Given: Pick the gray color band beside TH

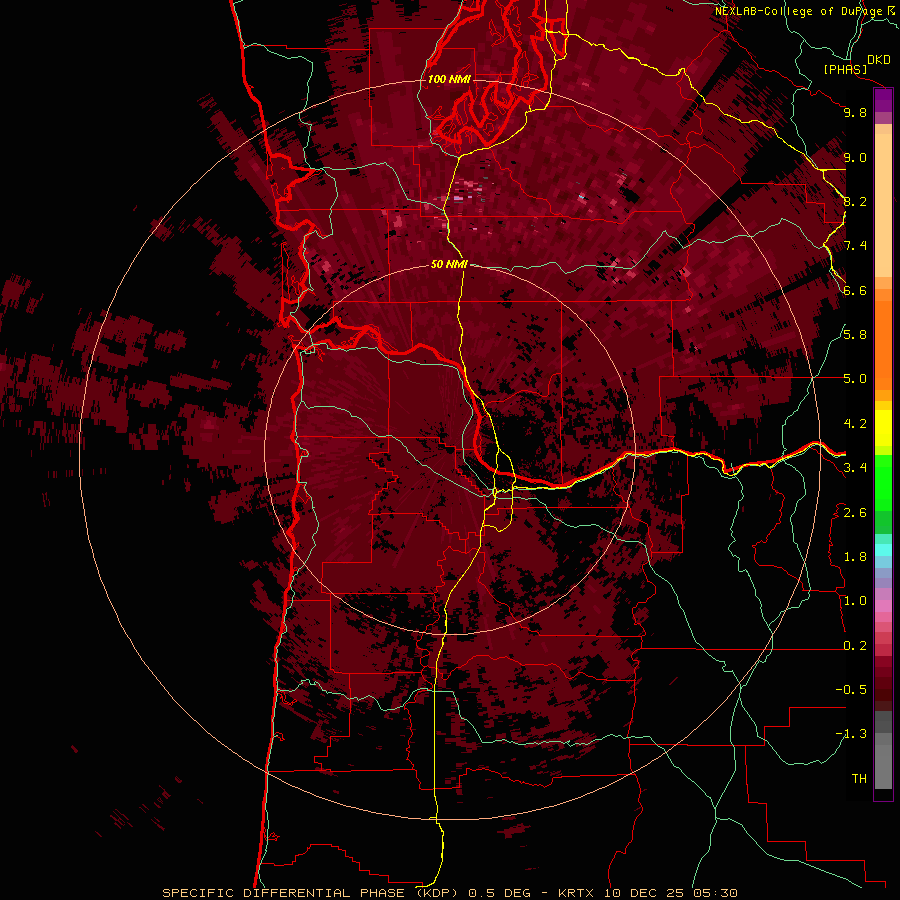Looking at the screenshot, I should (883, 769).
